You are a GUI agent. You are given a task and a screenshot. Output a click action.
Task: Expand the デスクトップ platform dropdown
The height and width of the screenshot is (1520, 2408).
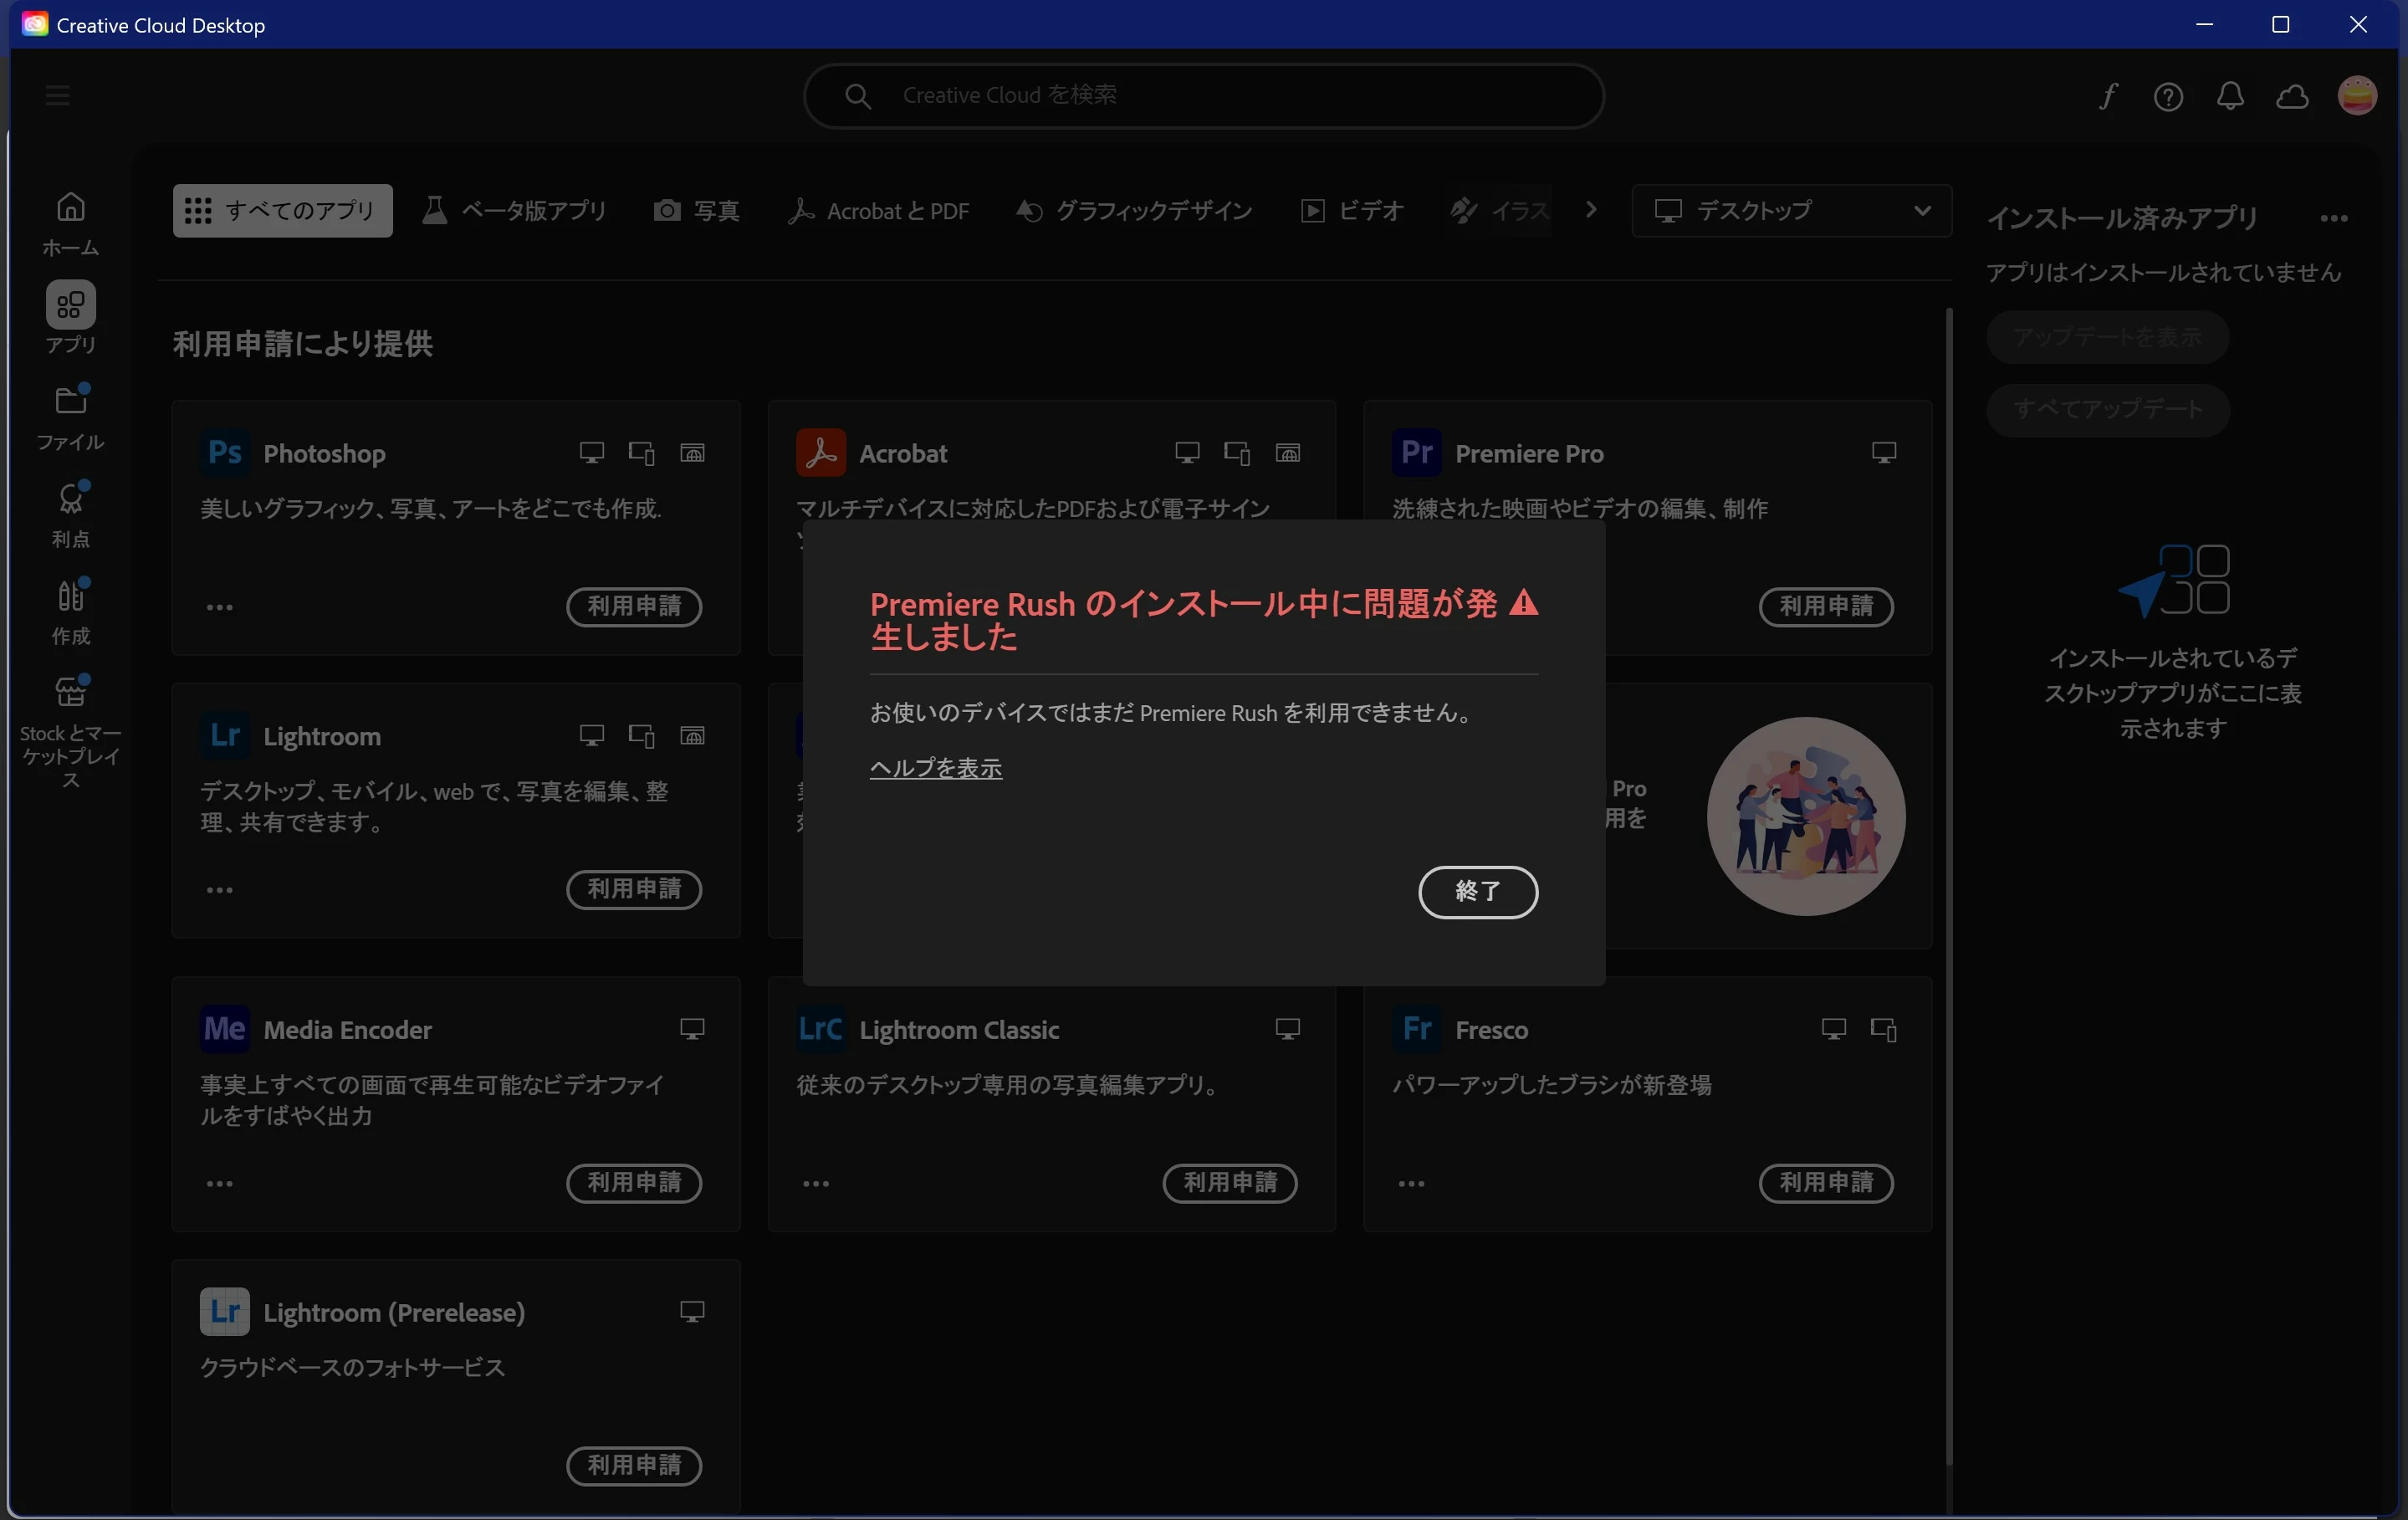pos(1790,210)
